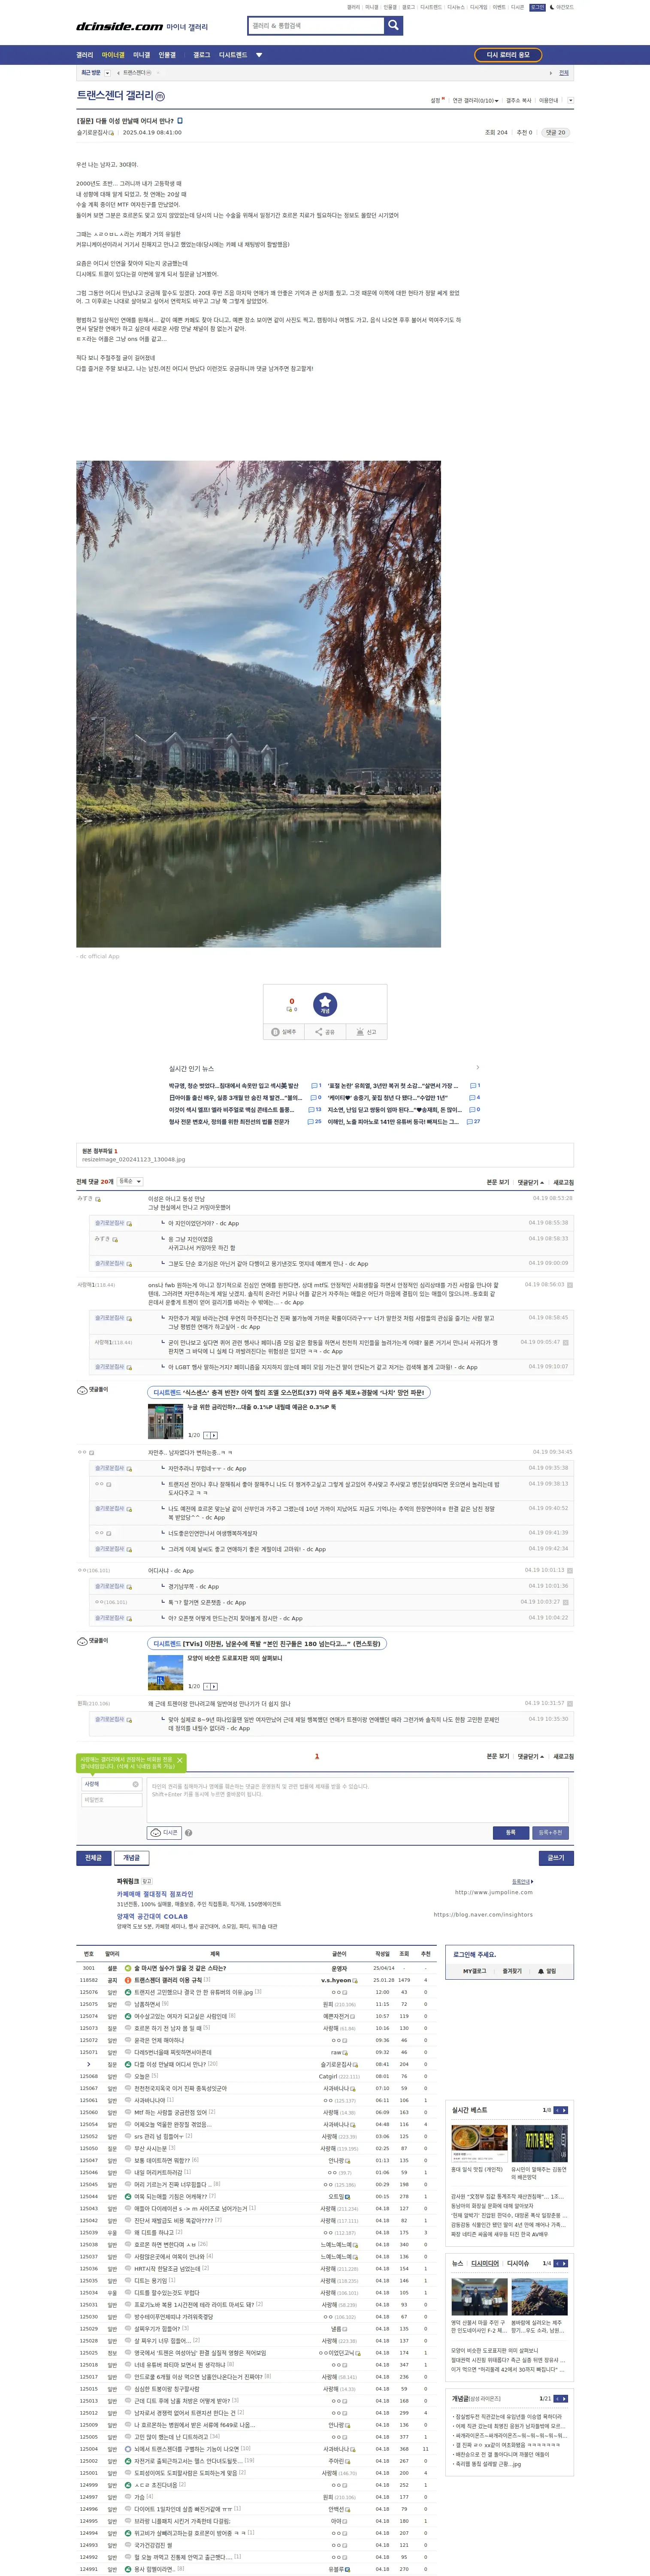This screenshot has width=650, height=2576.
Task: Click the search magnifier icon in header
Action: pos(394,26)
